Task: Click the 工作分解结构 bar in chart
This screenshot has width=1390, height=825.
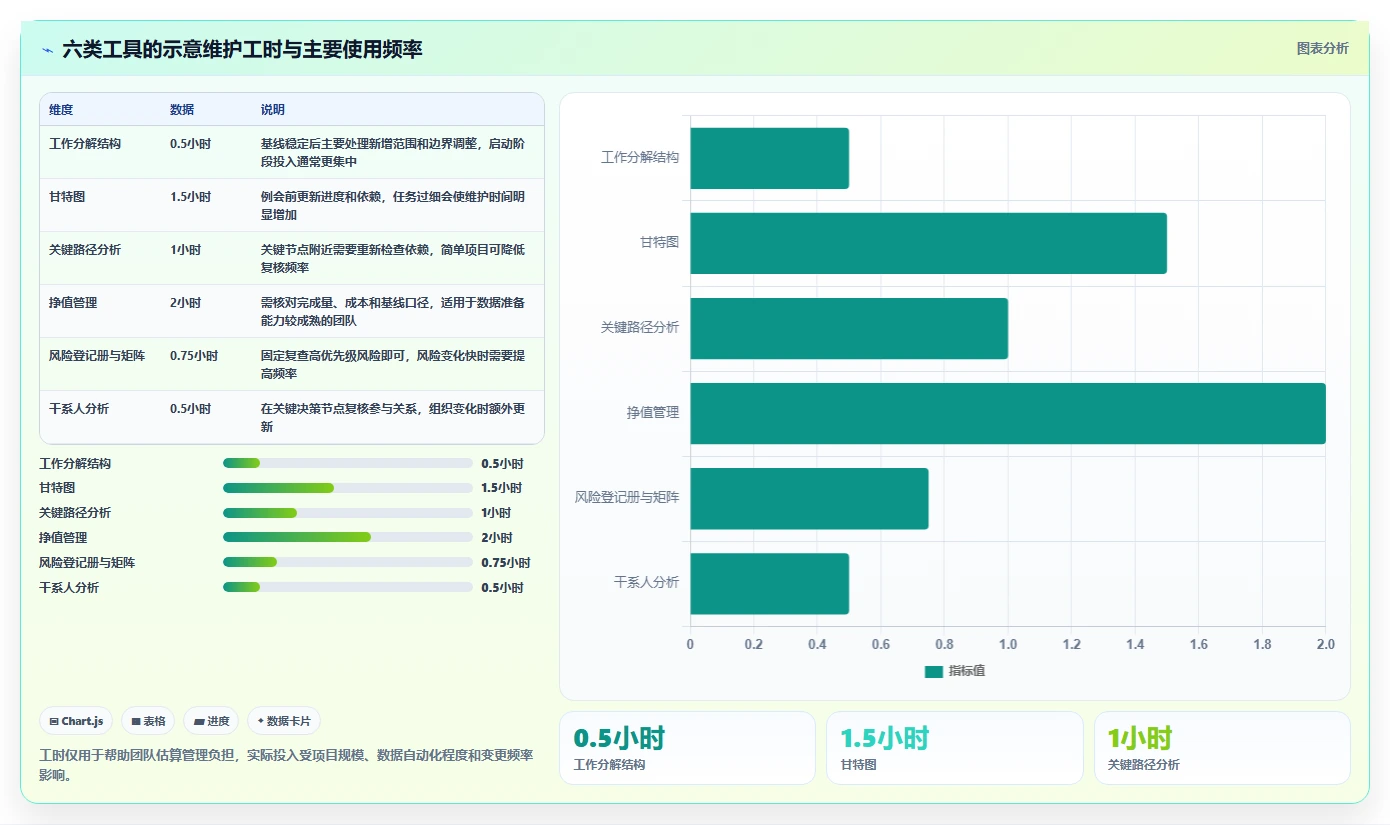Action: click(769, 158)
